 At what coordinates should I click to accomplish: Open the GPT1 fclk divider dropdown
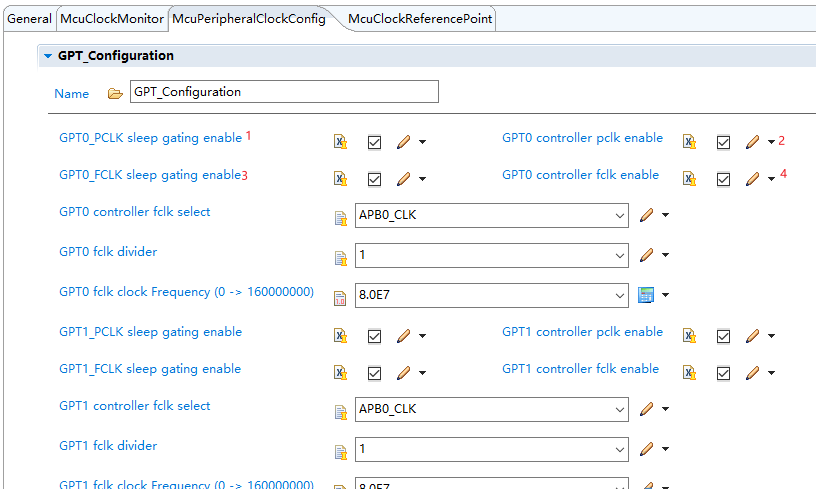pos(619,450)
